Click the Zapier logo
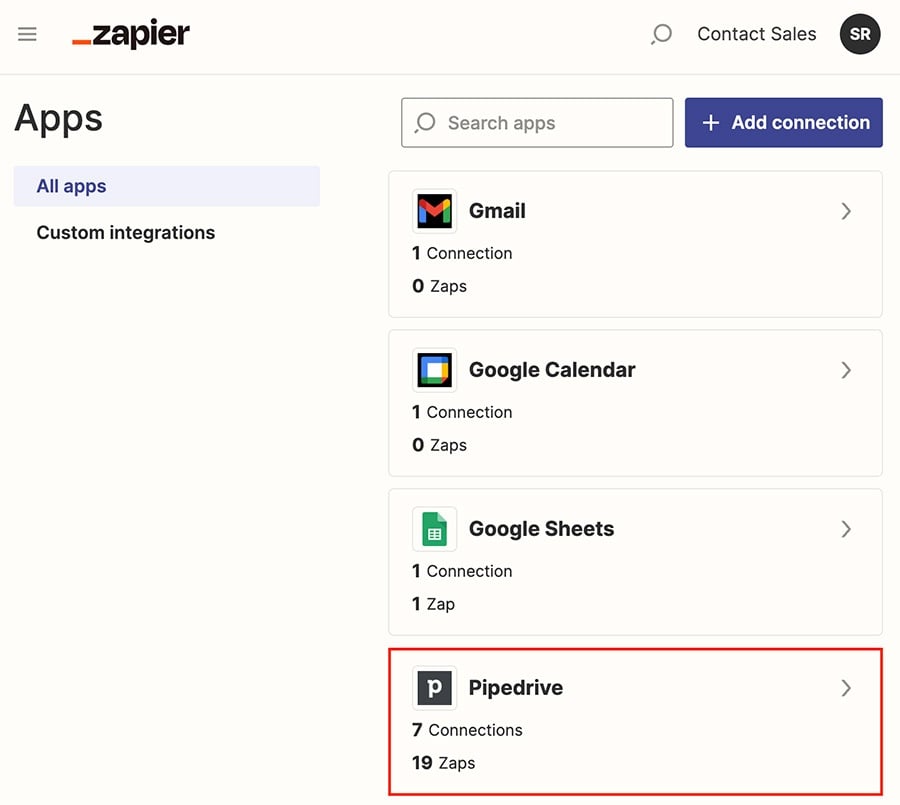900x805 pixels. tap(130, 33)
